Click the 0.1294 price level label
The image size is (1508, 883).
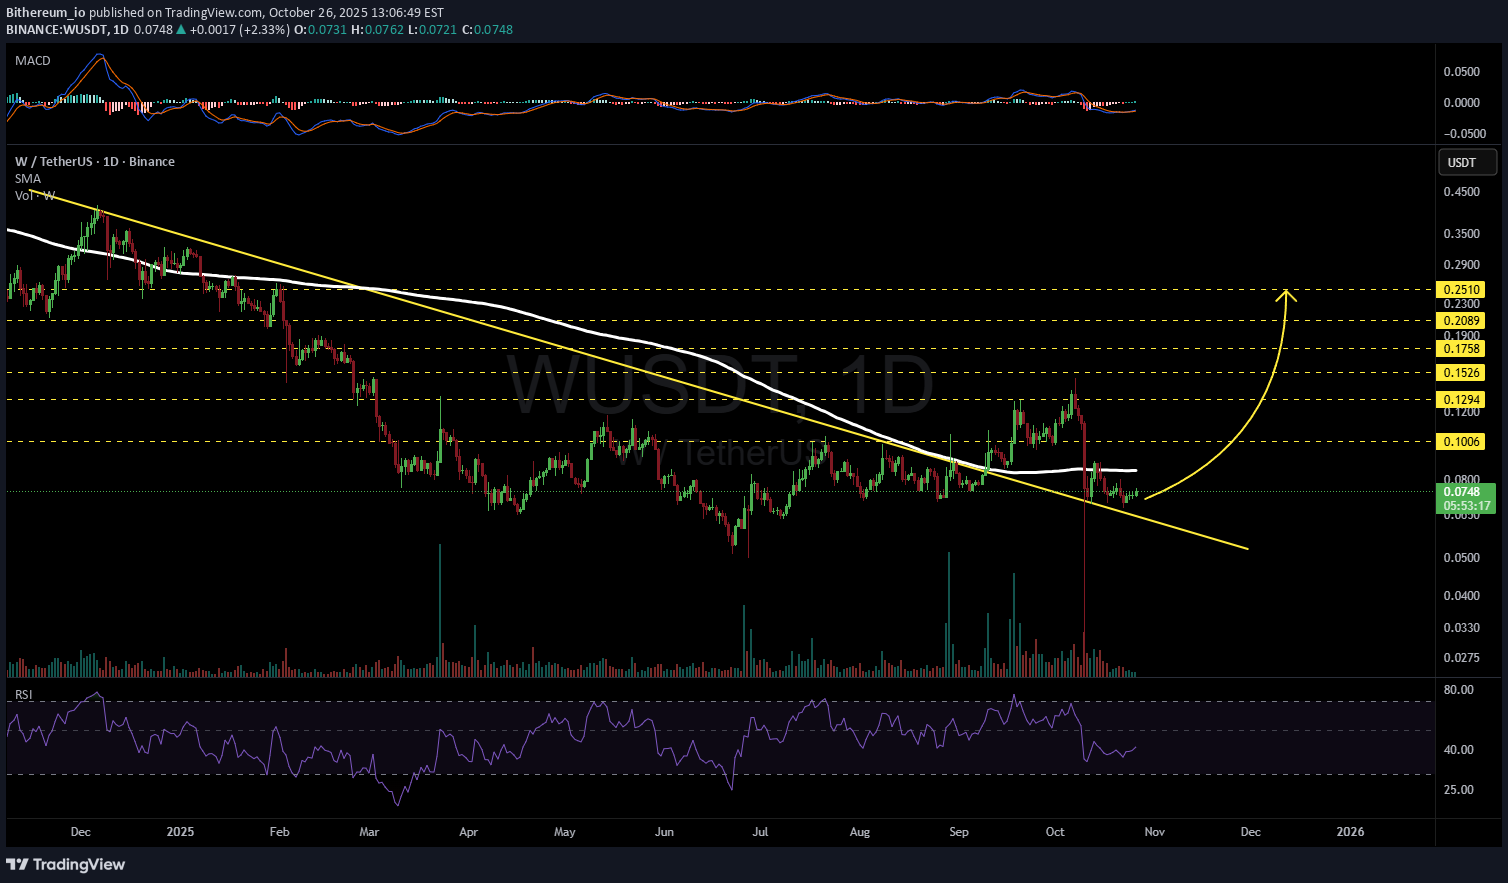pyautogui.click(x=1460, y=400)
